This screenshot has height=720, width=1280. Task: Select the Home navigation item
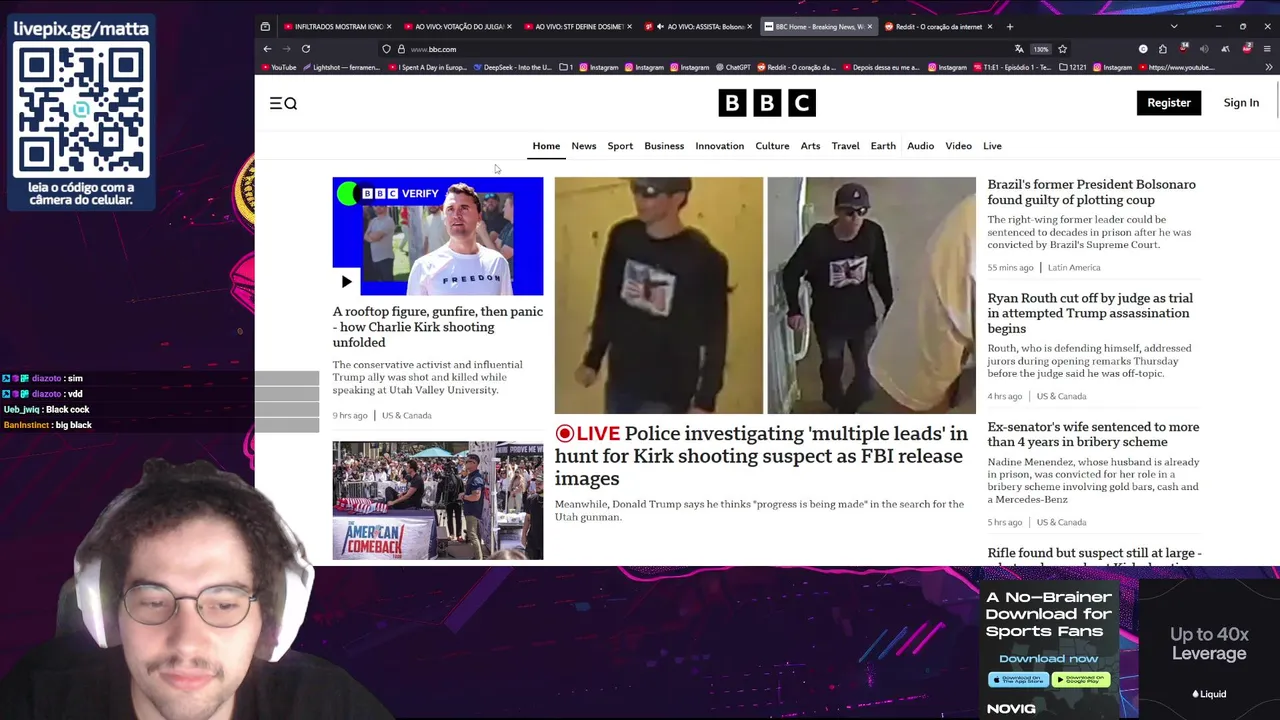point(546,146)
